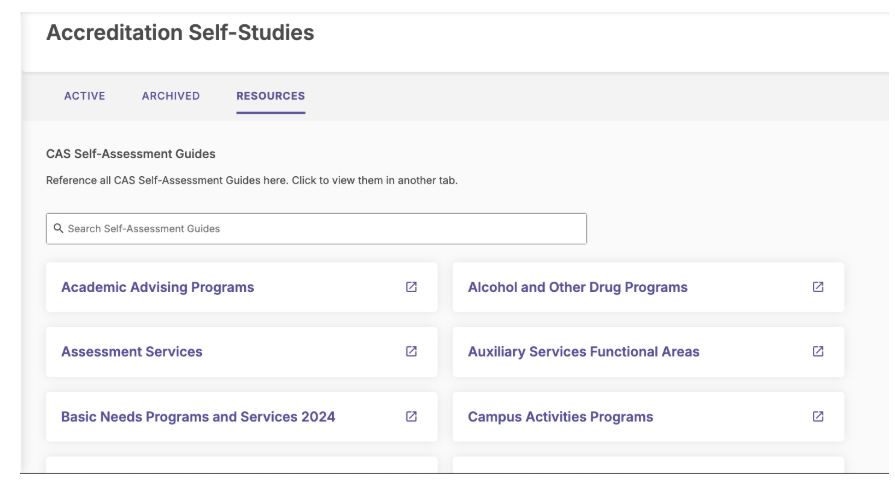Click the magnifier icon in the search box
Image resolution: width=895 pixels, height=491 pixels.
(x=58, y=228)
